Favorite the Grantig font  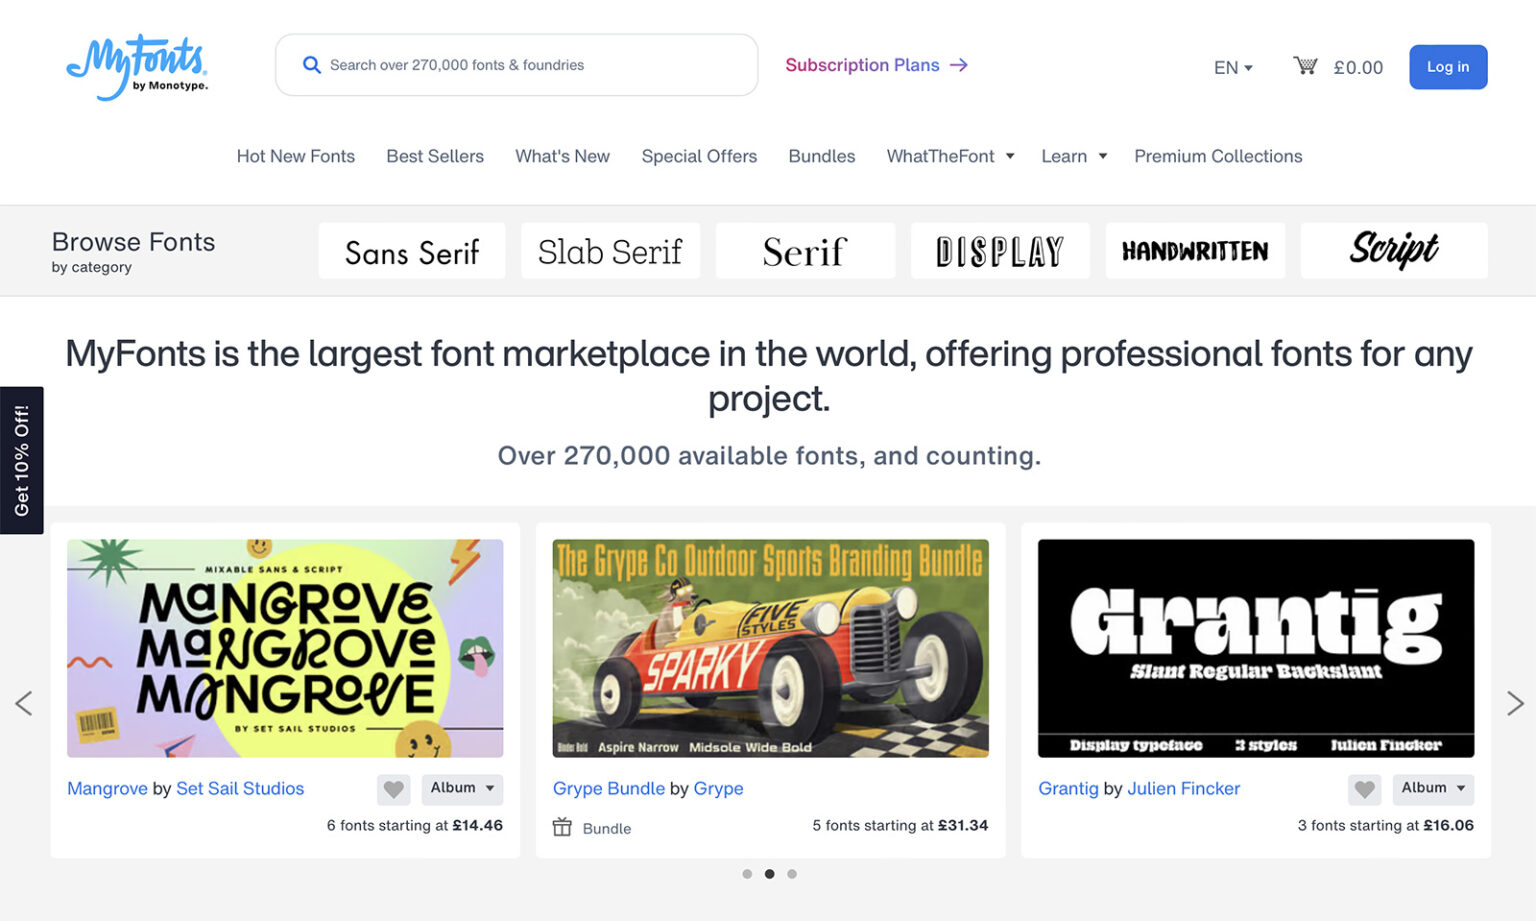(x=1364, y=789)
